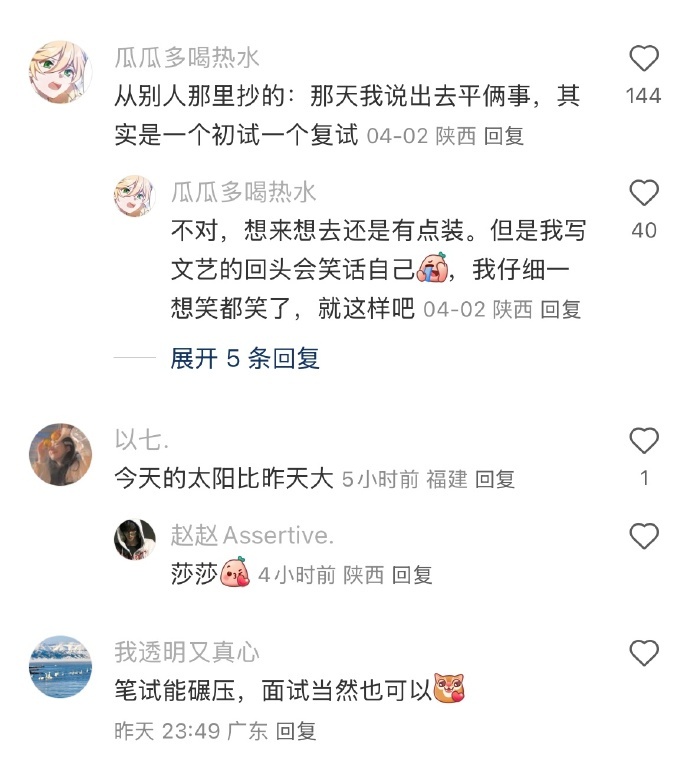Open 我透明又真心's seaside avatar
The width and height of the screenshot is (690, 780).
point(61,667)
